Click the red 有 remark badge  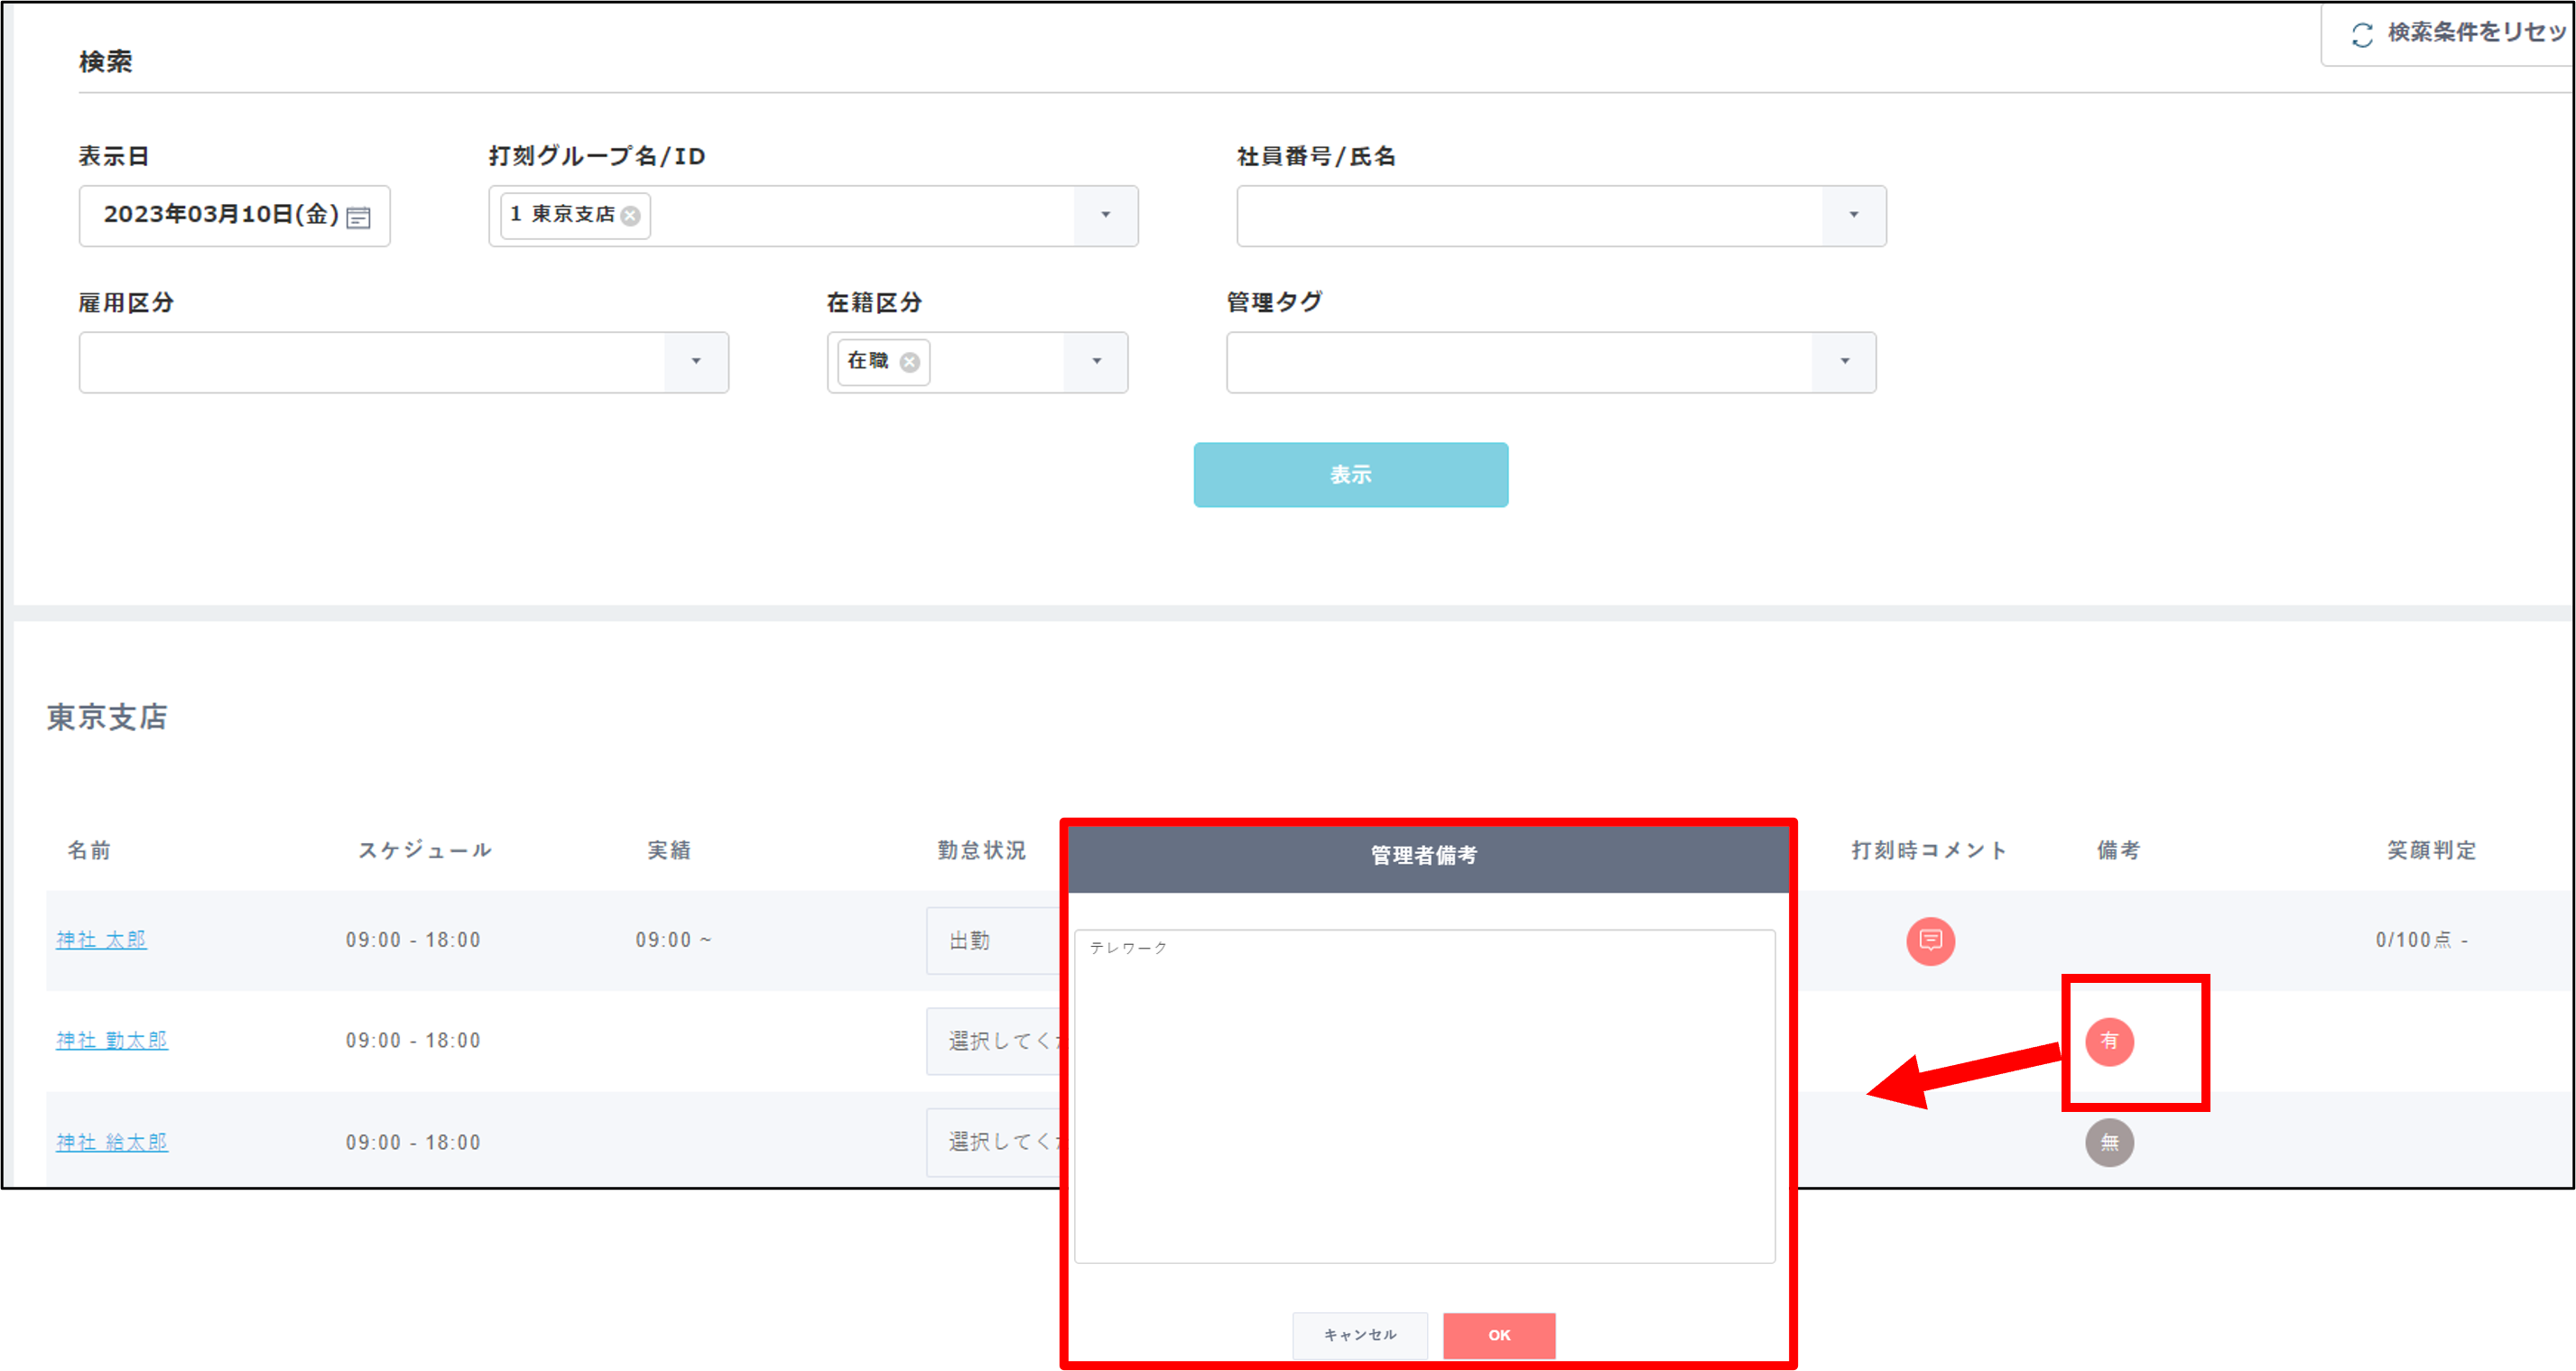pos(2109,1041)
